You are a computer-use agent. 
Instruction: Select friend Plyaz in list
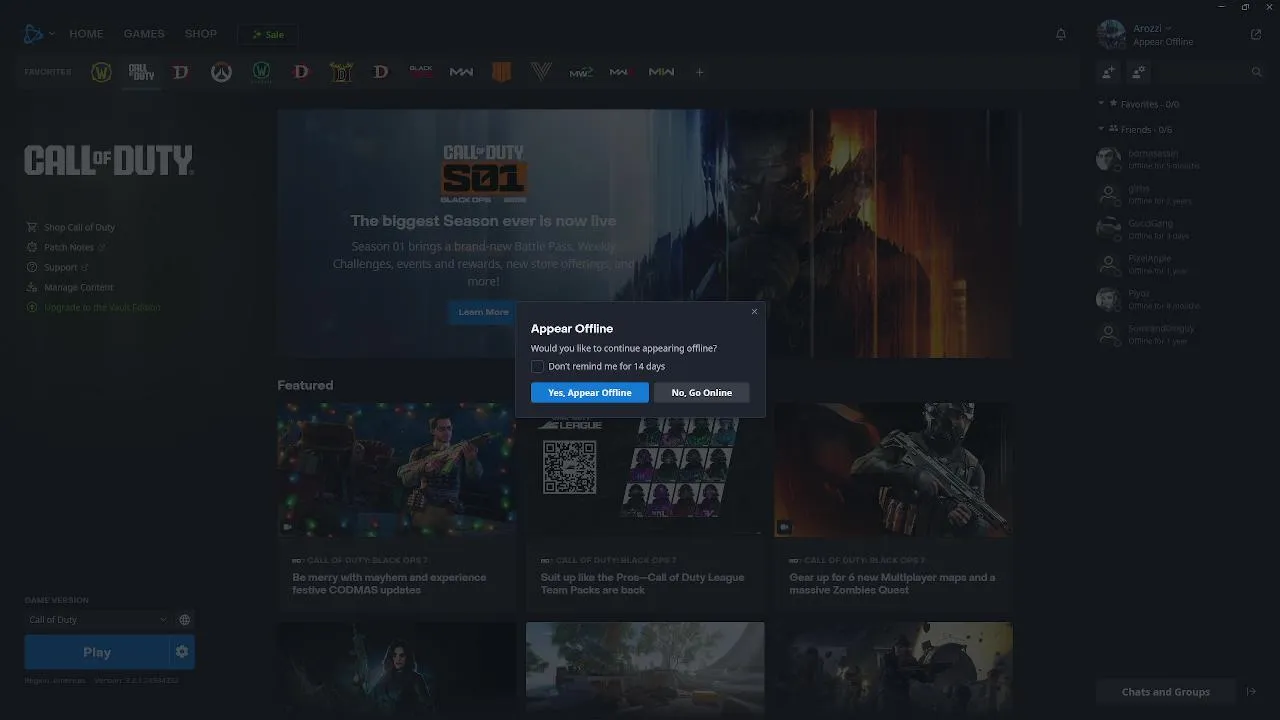[1180, 299]
